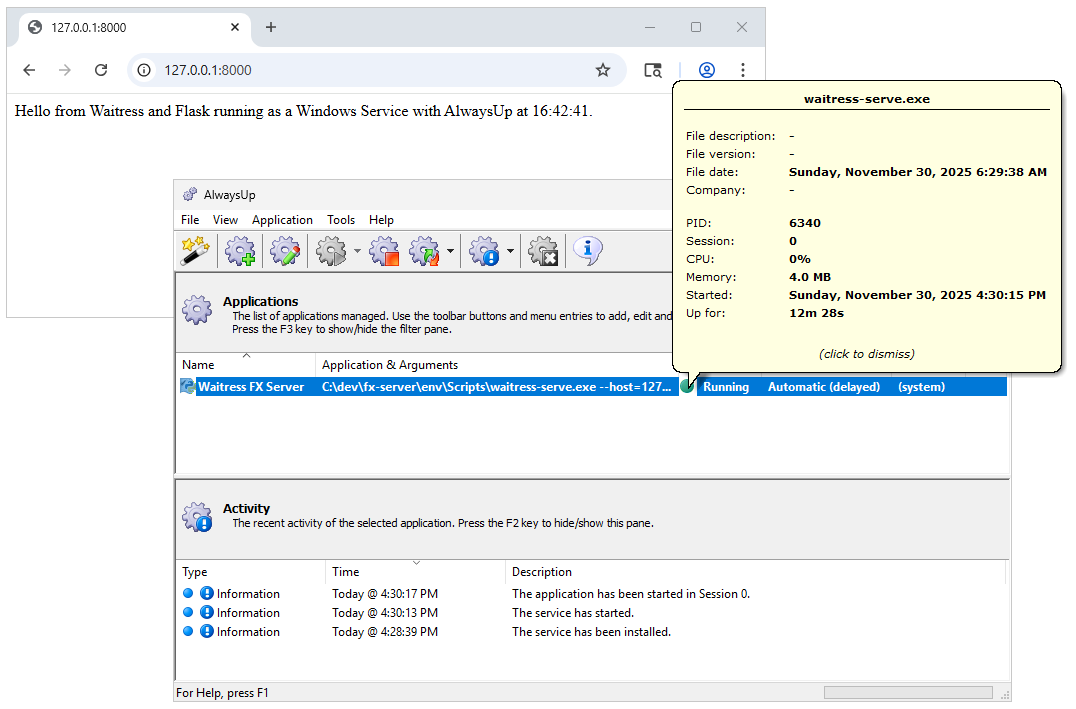Click the Edit Application pencil gear icon
Viewport: 1076px width, 709px height.
coord(285,251)
